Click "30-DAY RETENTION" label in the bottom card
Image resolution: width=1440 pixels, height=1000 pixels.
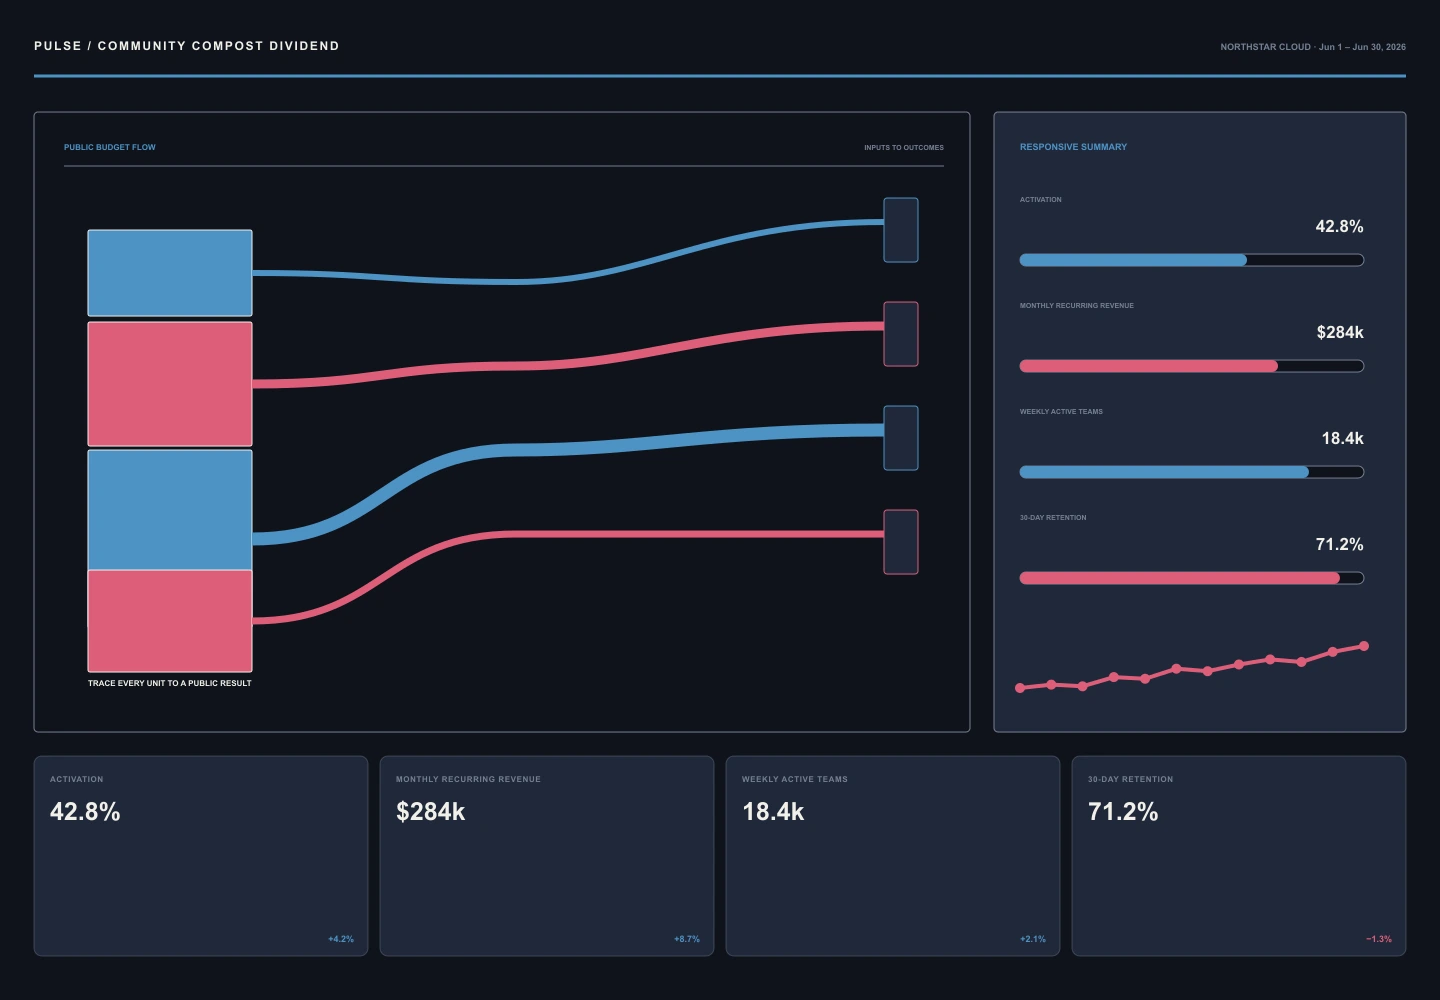tap(1131, 779)
